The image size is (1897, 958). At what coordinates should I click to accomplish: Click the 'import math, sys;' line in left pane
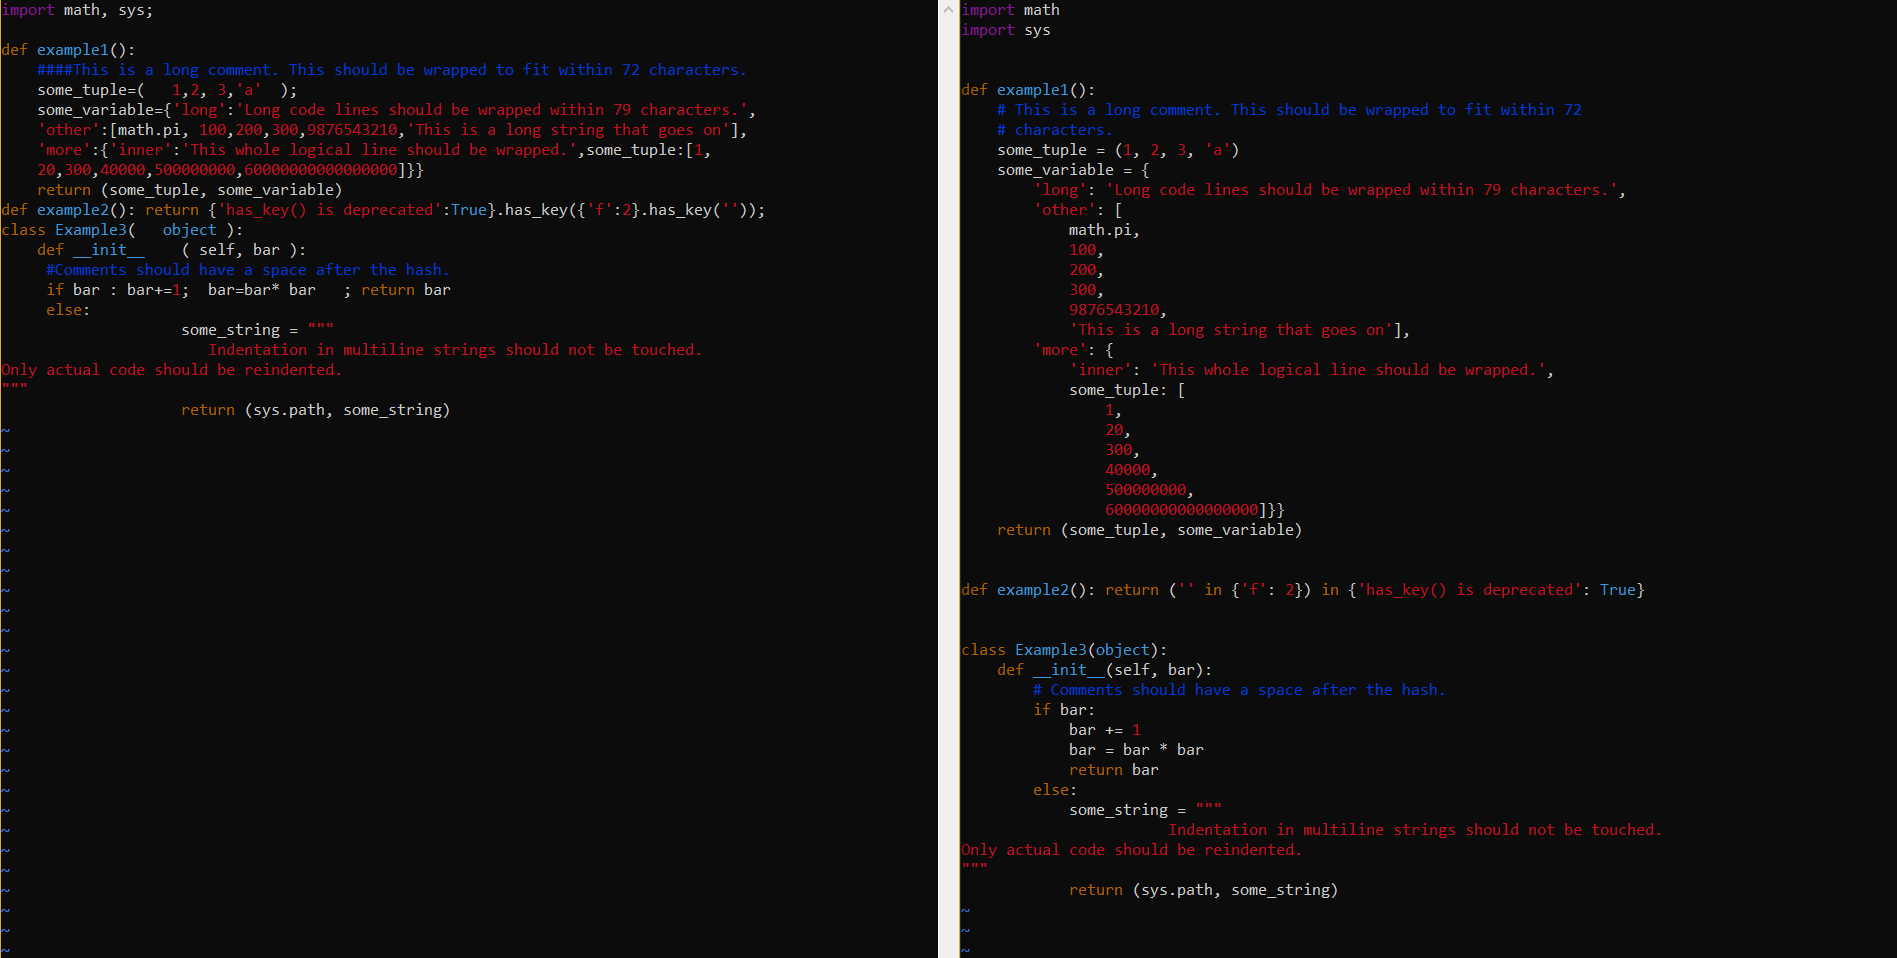pyautogui.click(x=77, y=10)
